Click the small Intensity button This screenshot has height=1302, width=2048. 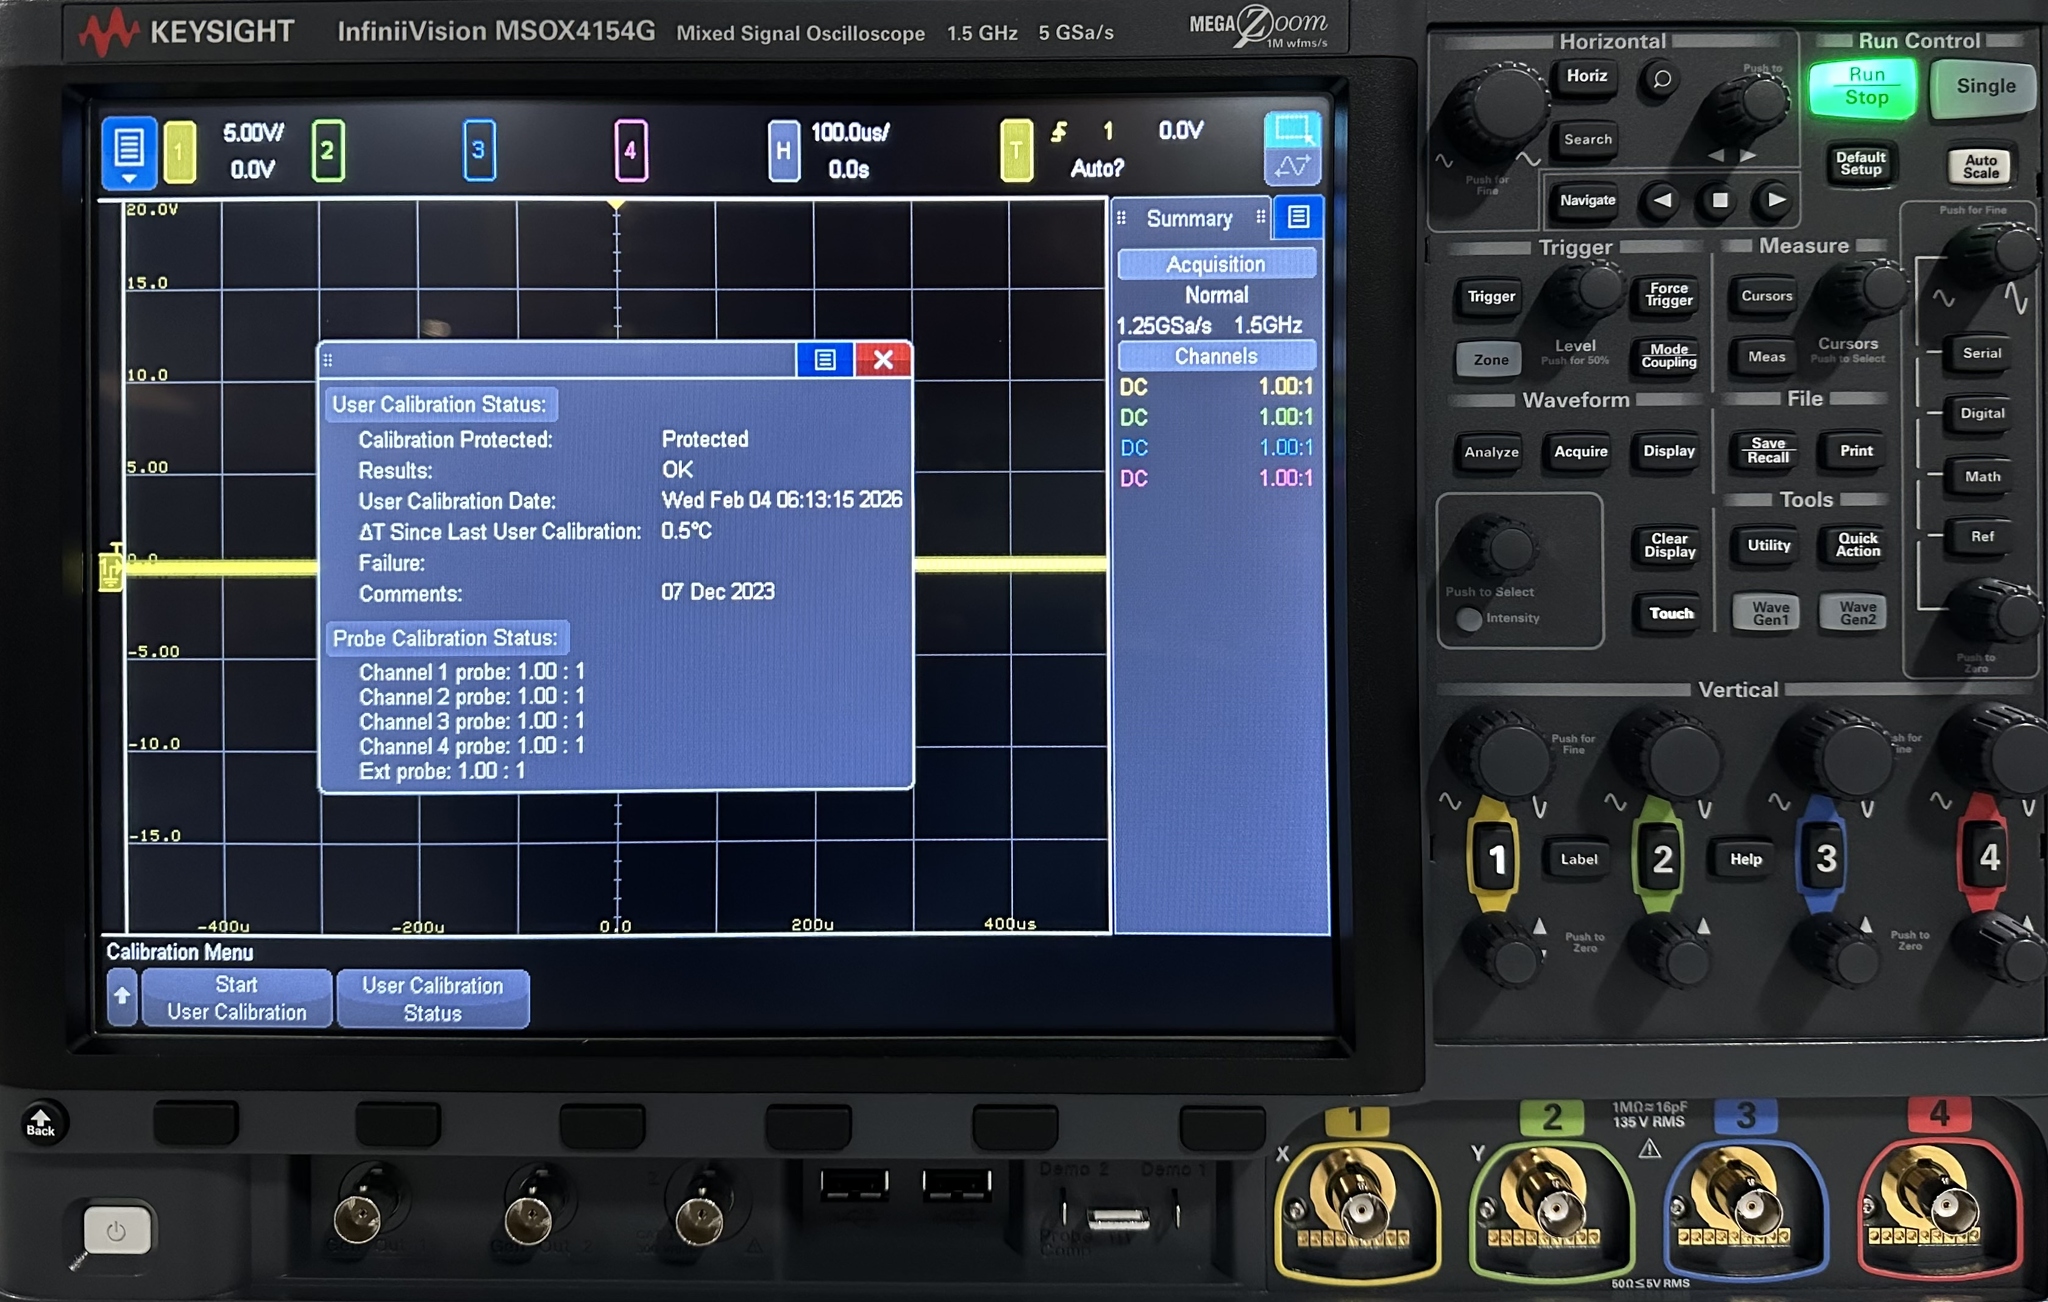1468,619
